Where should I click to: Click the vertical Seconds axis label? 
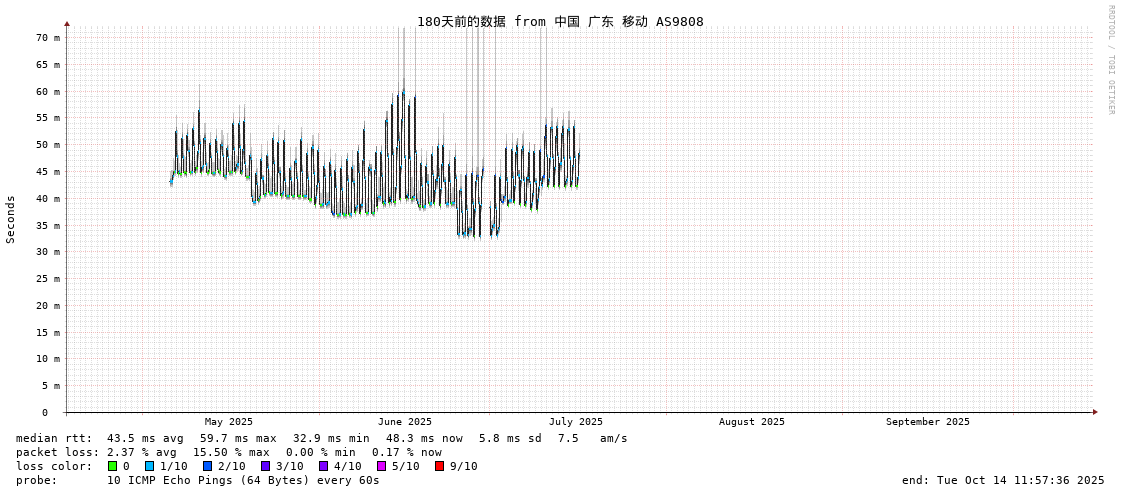(11, 219)
